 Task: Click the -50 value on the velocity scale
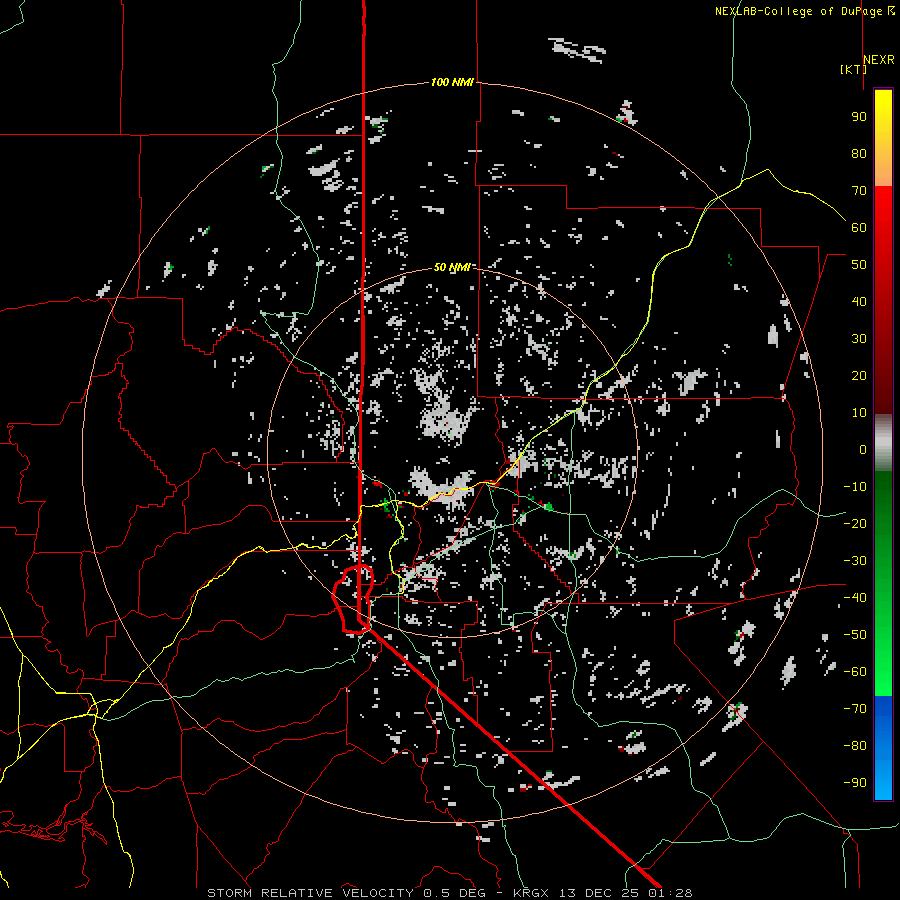click(x=855, y=635)
